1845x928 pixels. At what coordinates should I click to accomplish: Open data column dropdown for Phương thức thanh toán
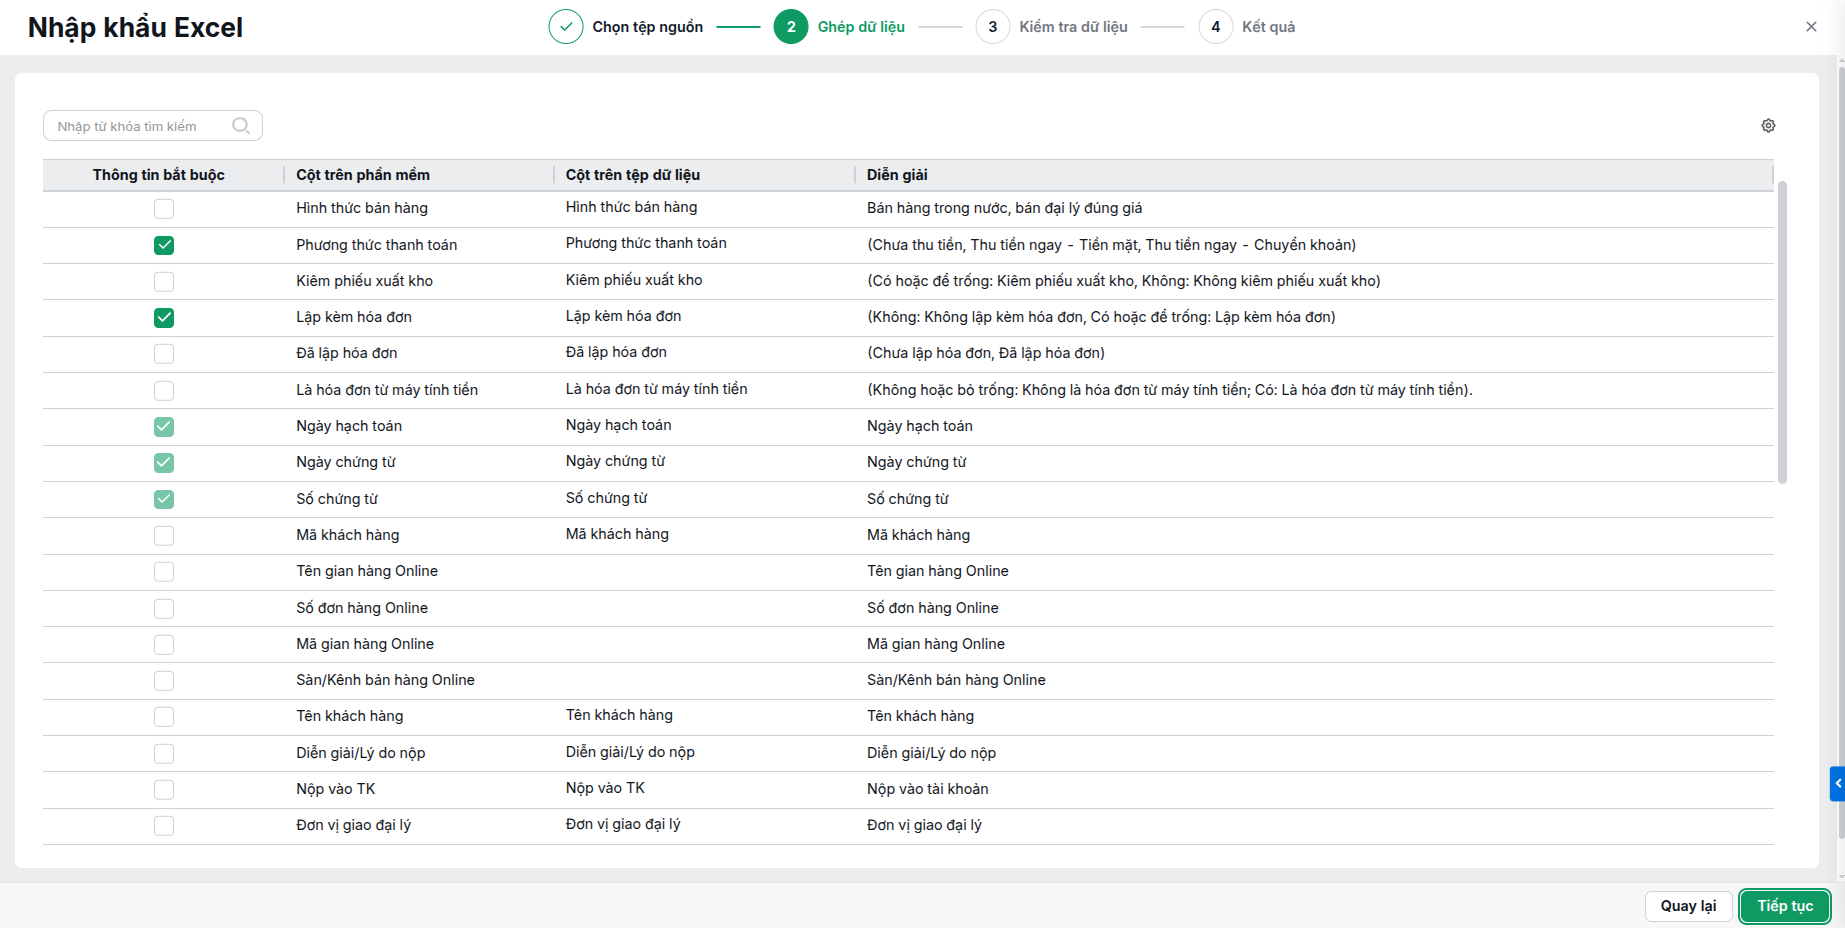[x=704, y=244]
